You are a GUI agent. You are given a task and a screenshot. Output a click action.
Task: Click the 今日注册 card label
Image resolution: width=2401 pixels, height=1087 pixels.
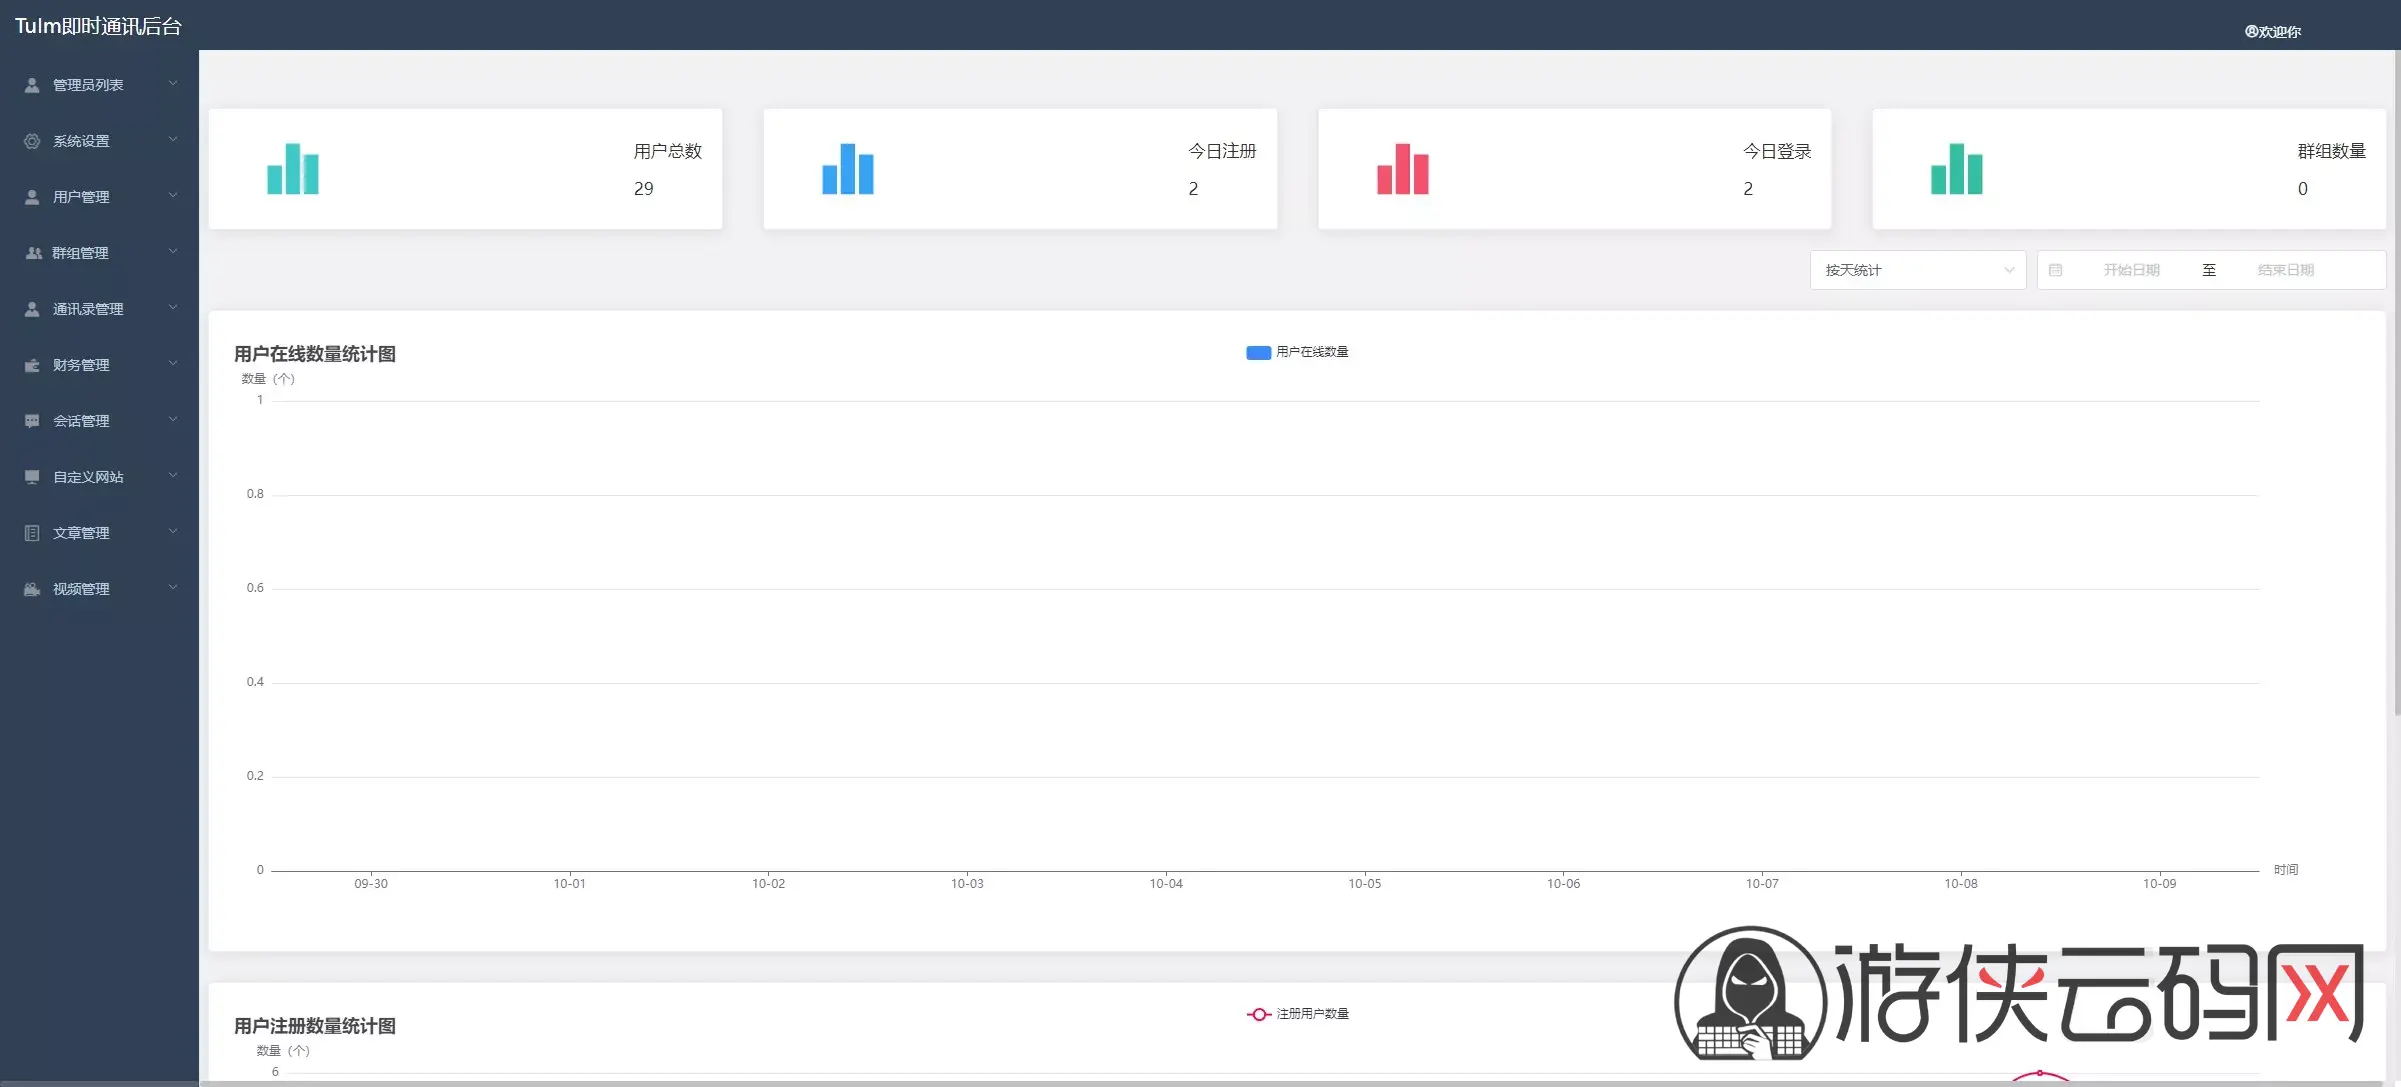tap(1222, 151)
